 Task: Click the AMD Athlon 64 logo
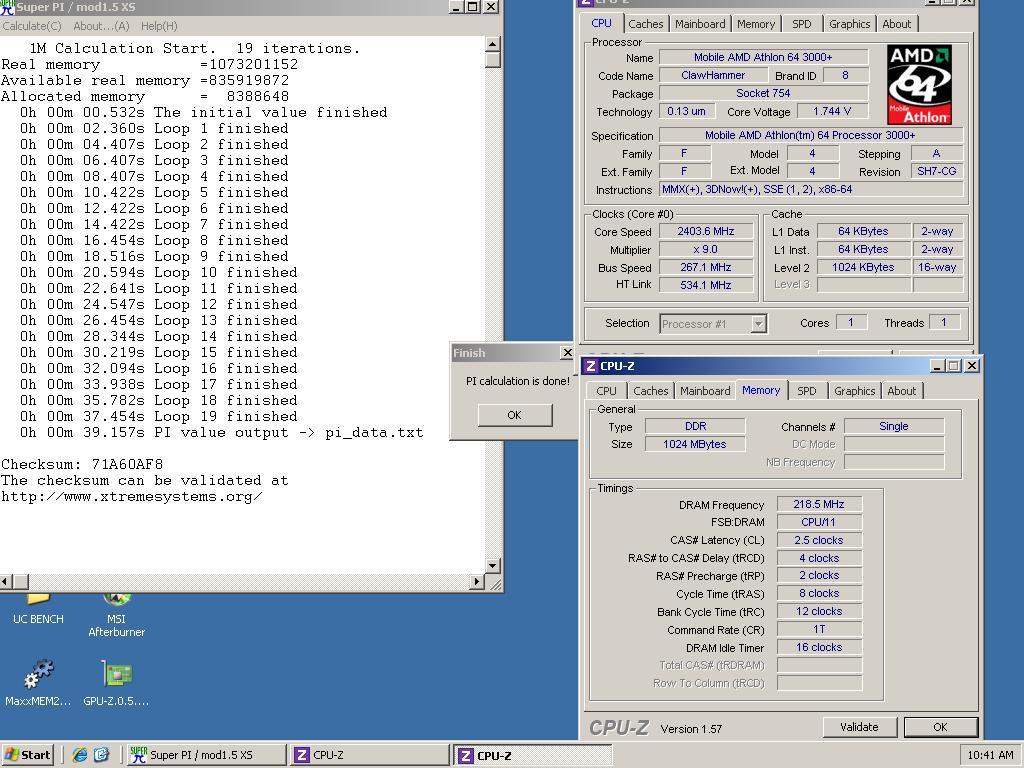(920, 84)
